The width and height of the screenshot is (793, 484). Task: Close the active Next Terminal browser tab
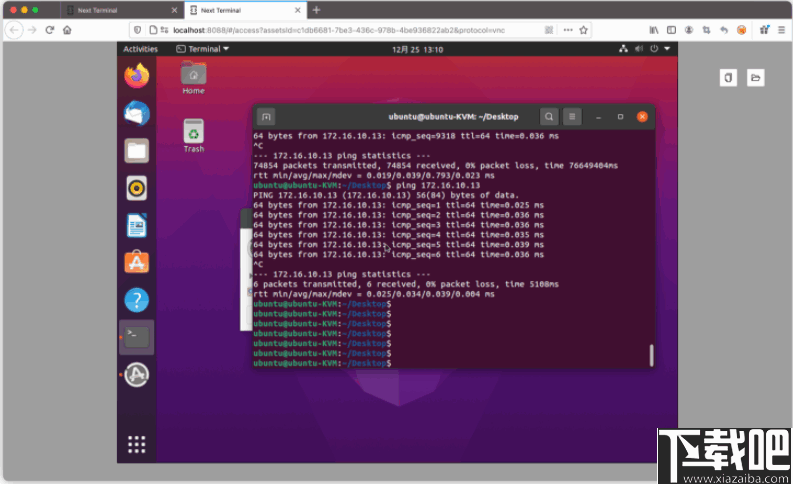pyautogui.click(x=297, y=10)
